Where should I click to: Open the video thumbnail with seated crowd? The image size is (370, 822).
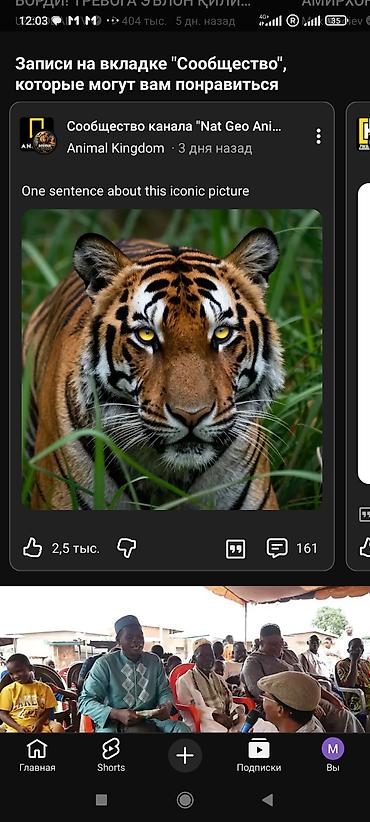click(185, 659)
